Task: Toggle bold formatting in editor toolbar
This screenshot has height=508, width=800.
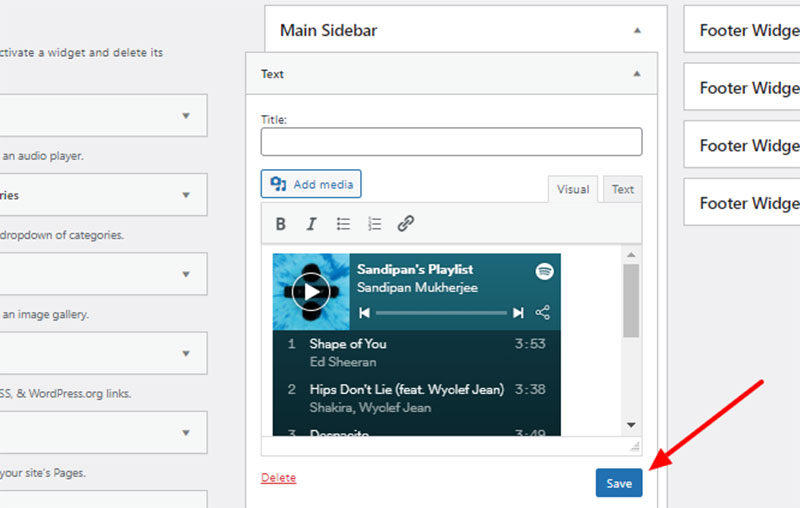Action: (x=281, y=224)
